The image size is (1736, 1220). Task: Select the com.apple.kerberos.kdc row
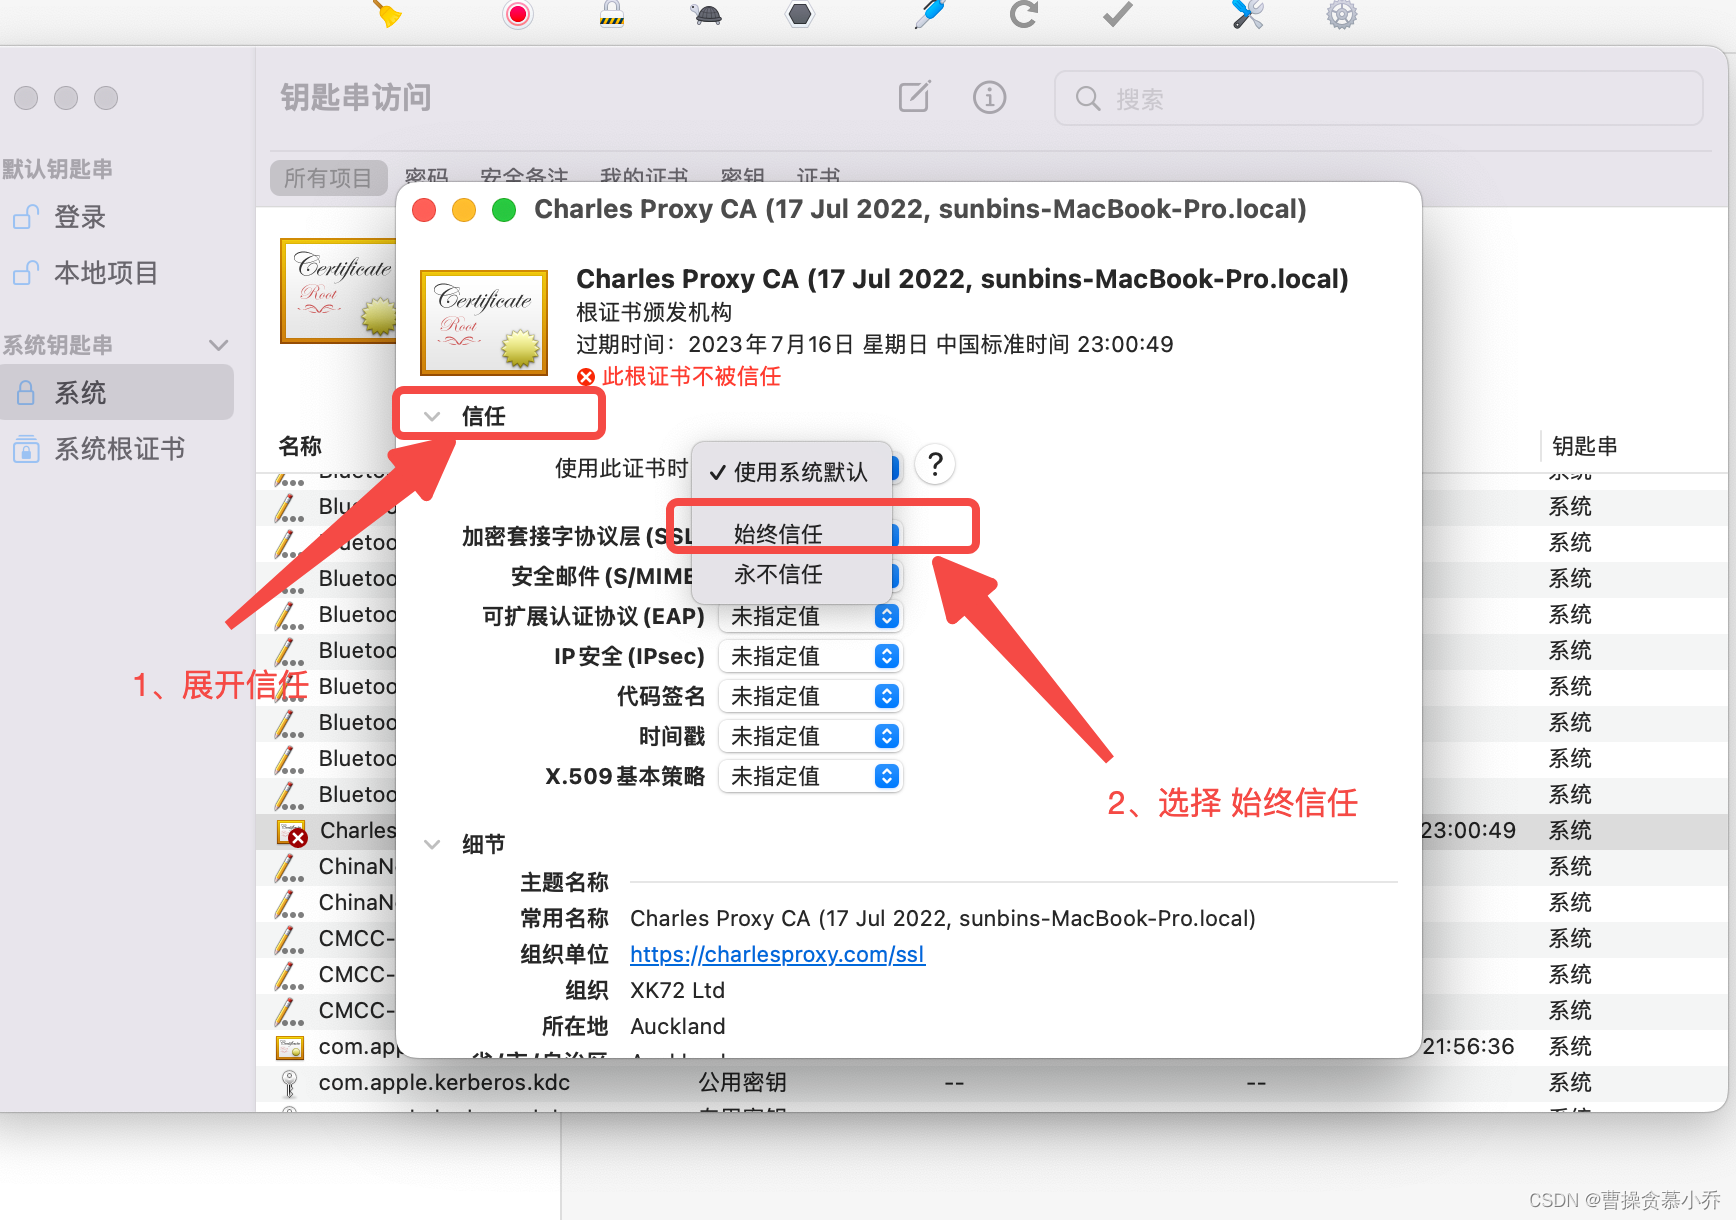tap(993, 1082)
